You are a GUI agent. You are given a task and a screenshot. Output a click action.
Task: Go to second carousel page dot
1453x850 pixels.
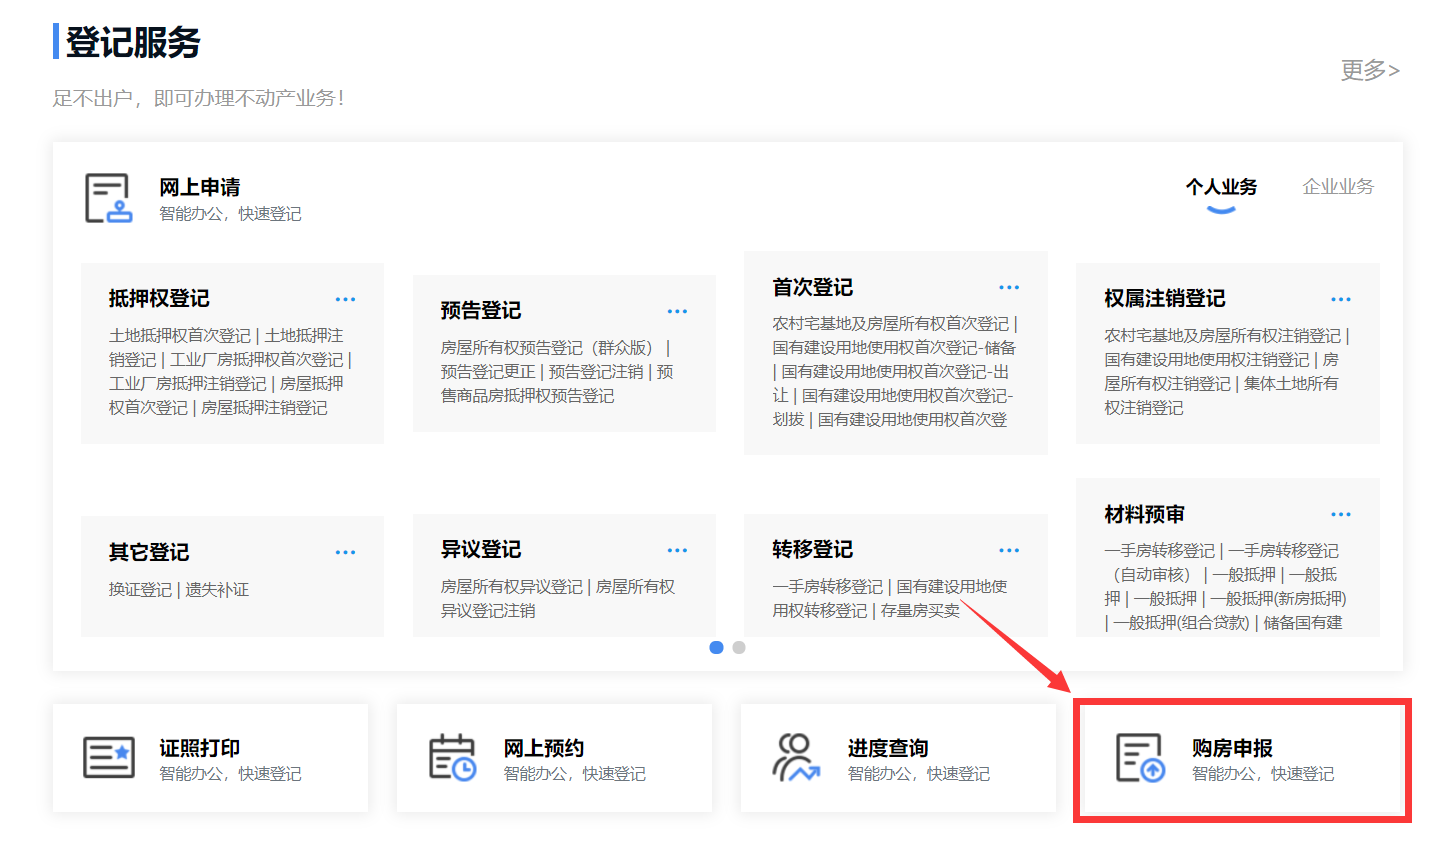coord(739,648)
